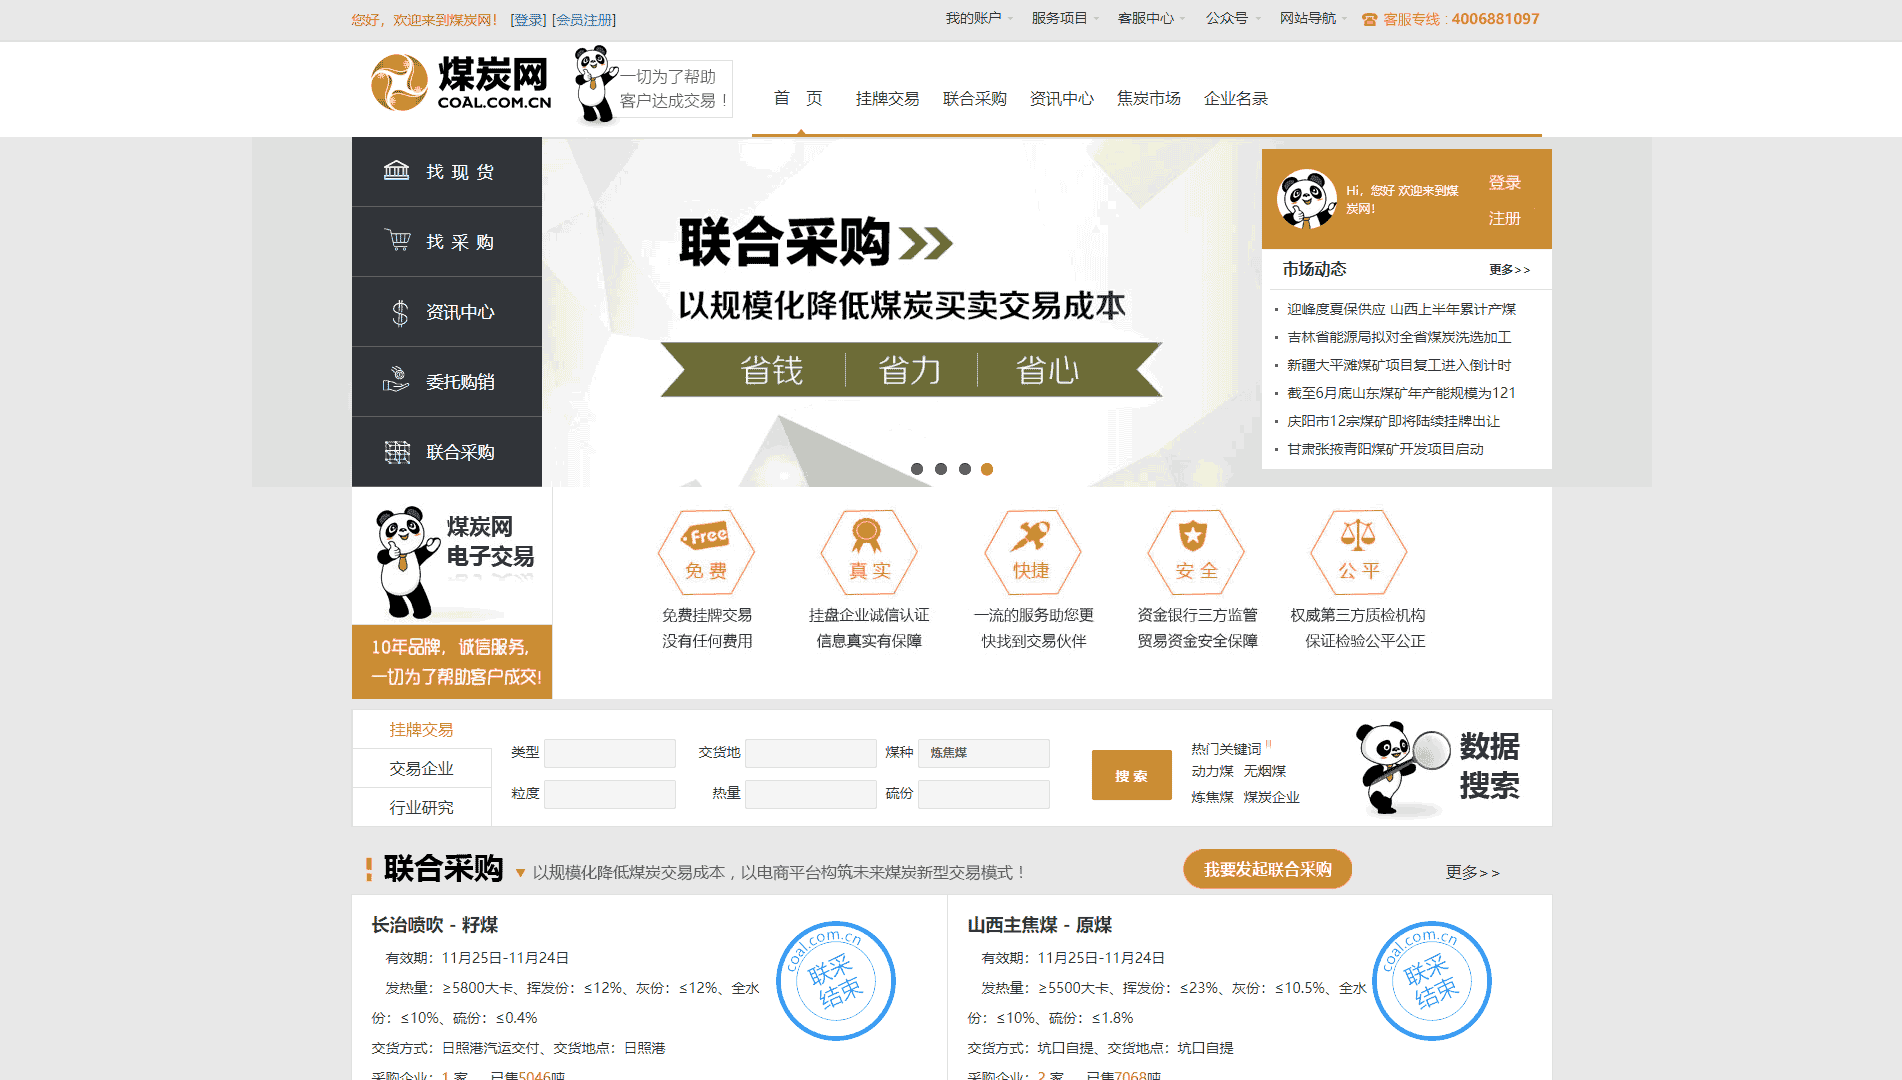Select the second carousel dot

tap(941, 469)
